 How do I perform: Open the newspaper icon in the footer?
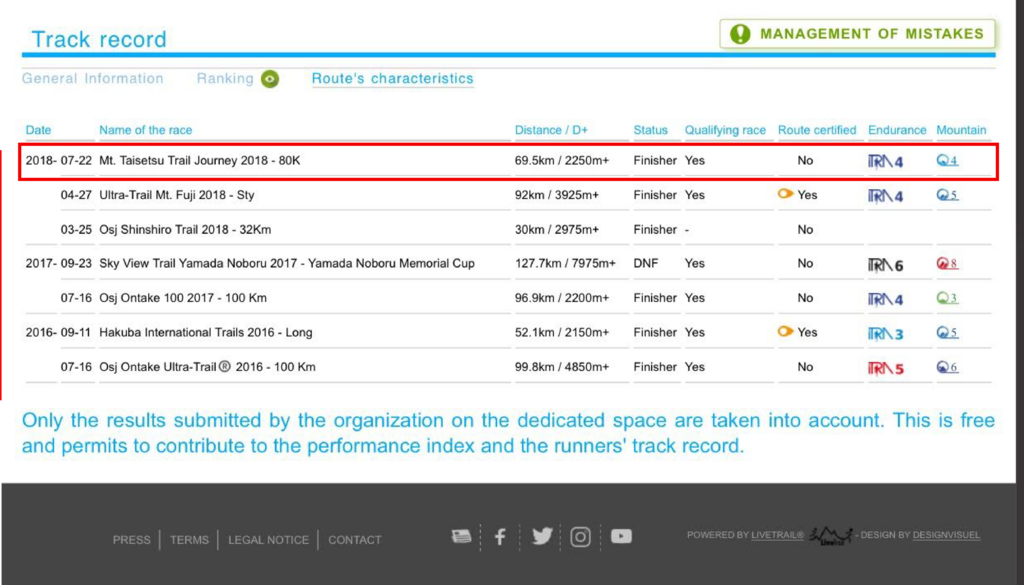pos(462,537)
